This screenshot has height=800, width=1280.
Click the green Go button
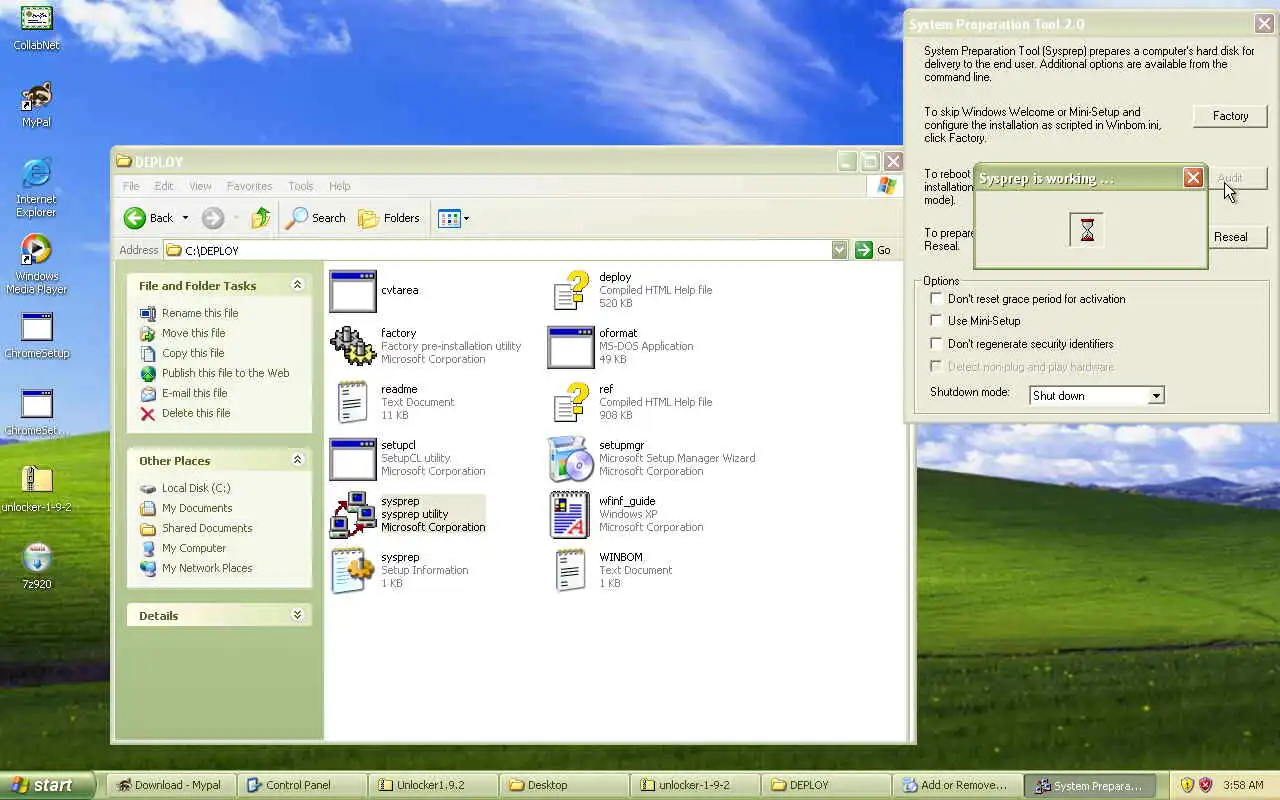873,250
